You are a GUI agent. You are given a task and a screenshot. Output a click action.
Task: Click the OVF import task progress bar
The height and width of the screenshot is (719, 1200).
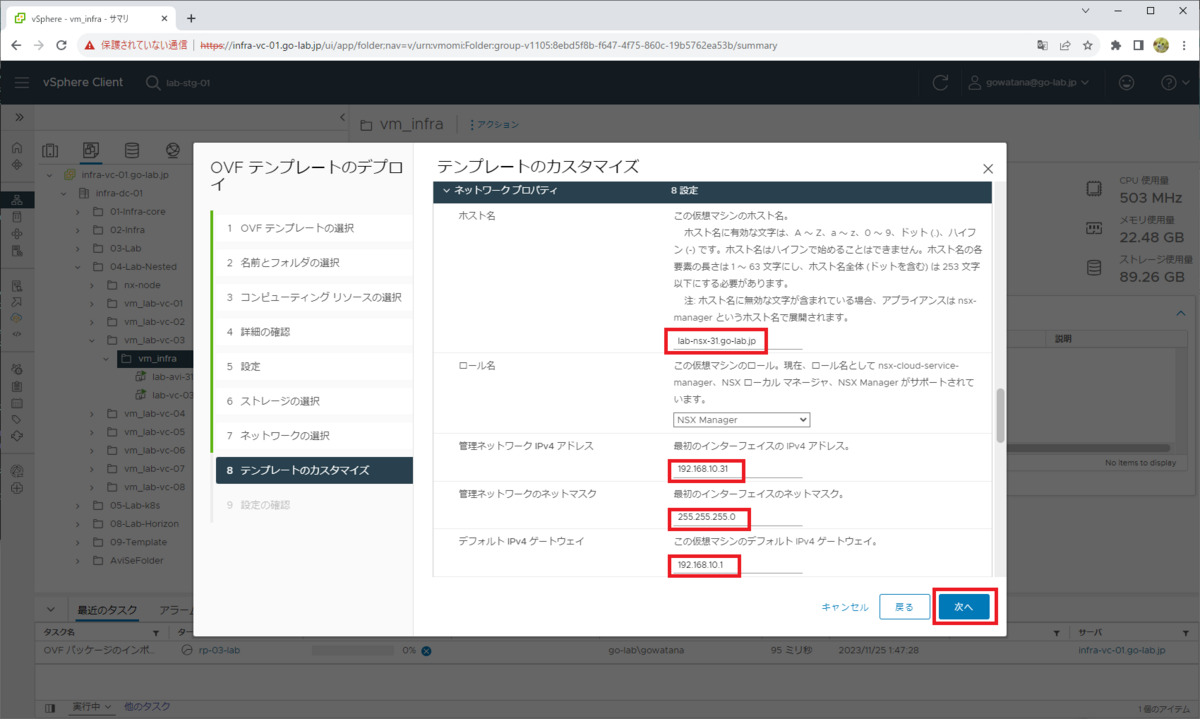355,650
